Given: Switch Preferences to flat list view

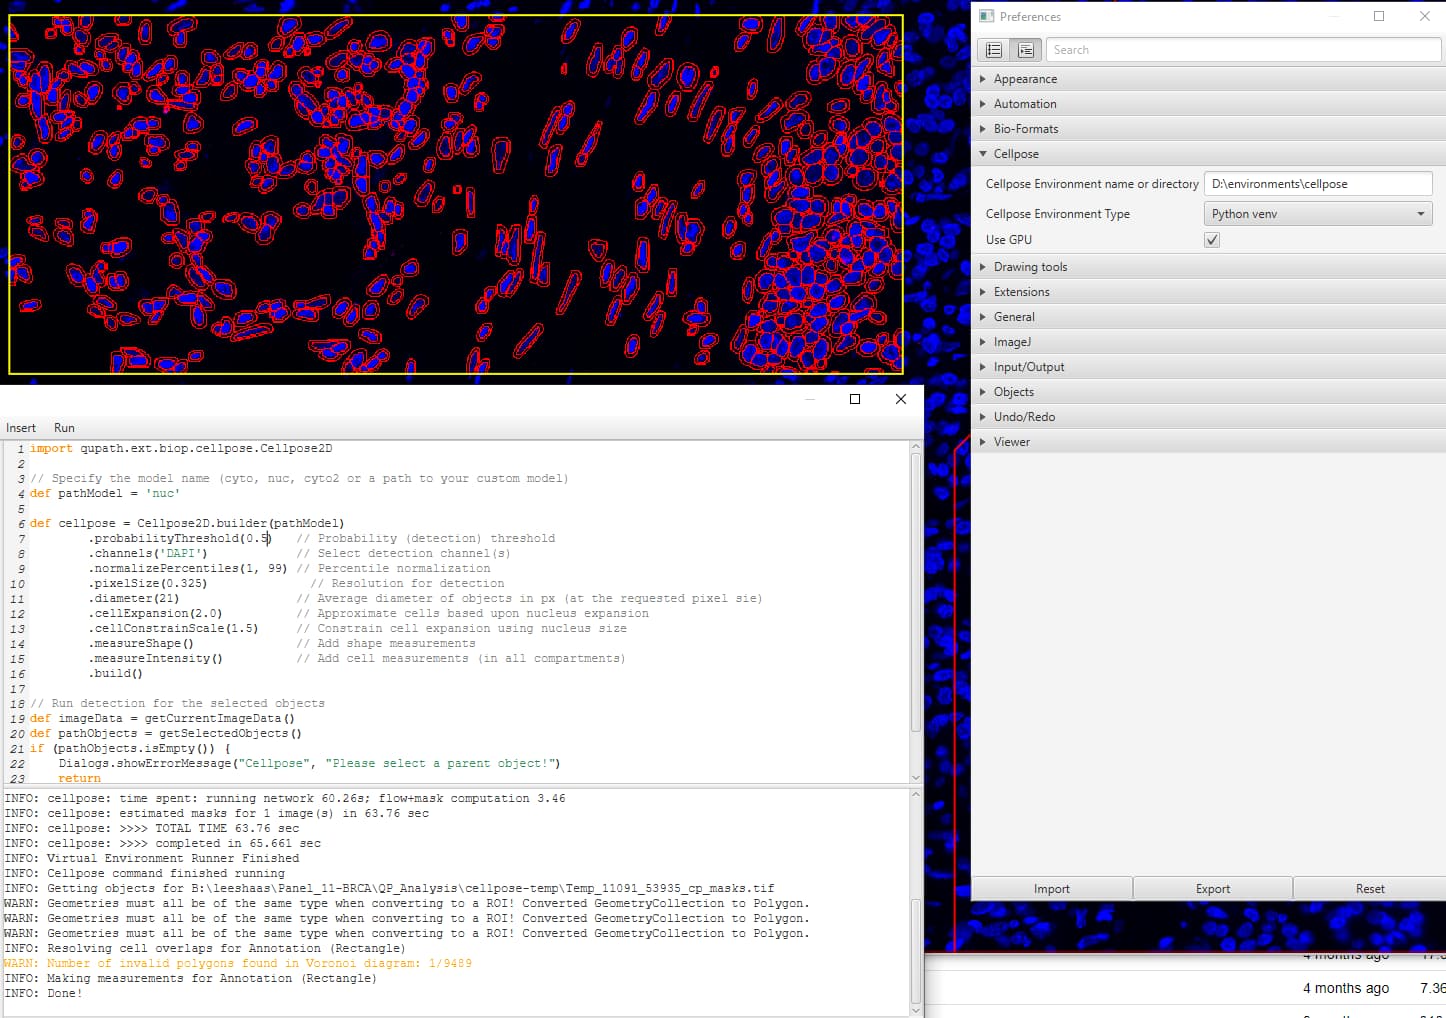Looking at the screenshot, I should [x=993, y=49].
